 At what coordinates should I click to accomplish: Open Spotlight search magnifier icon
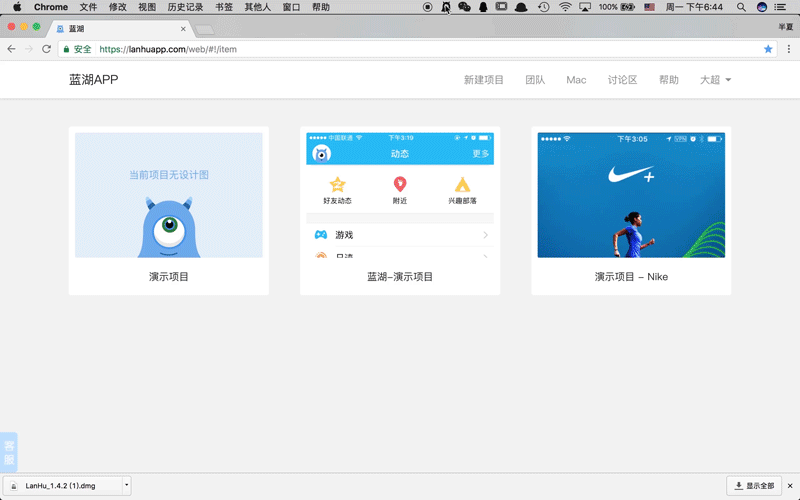point(741,7)
